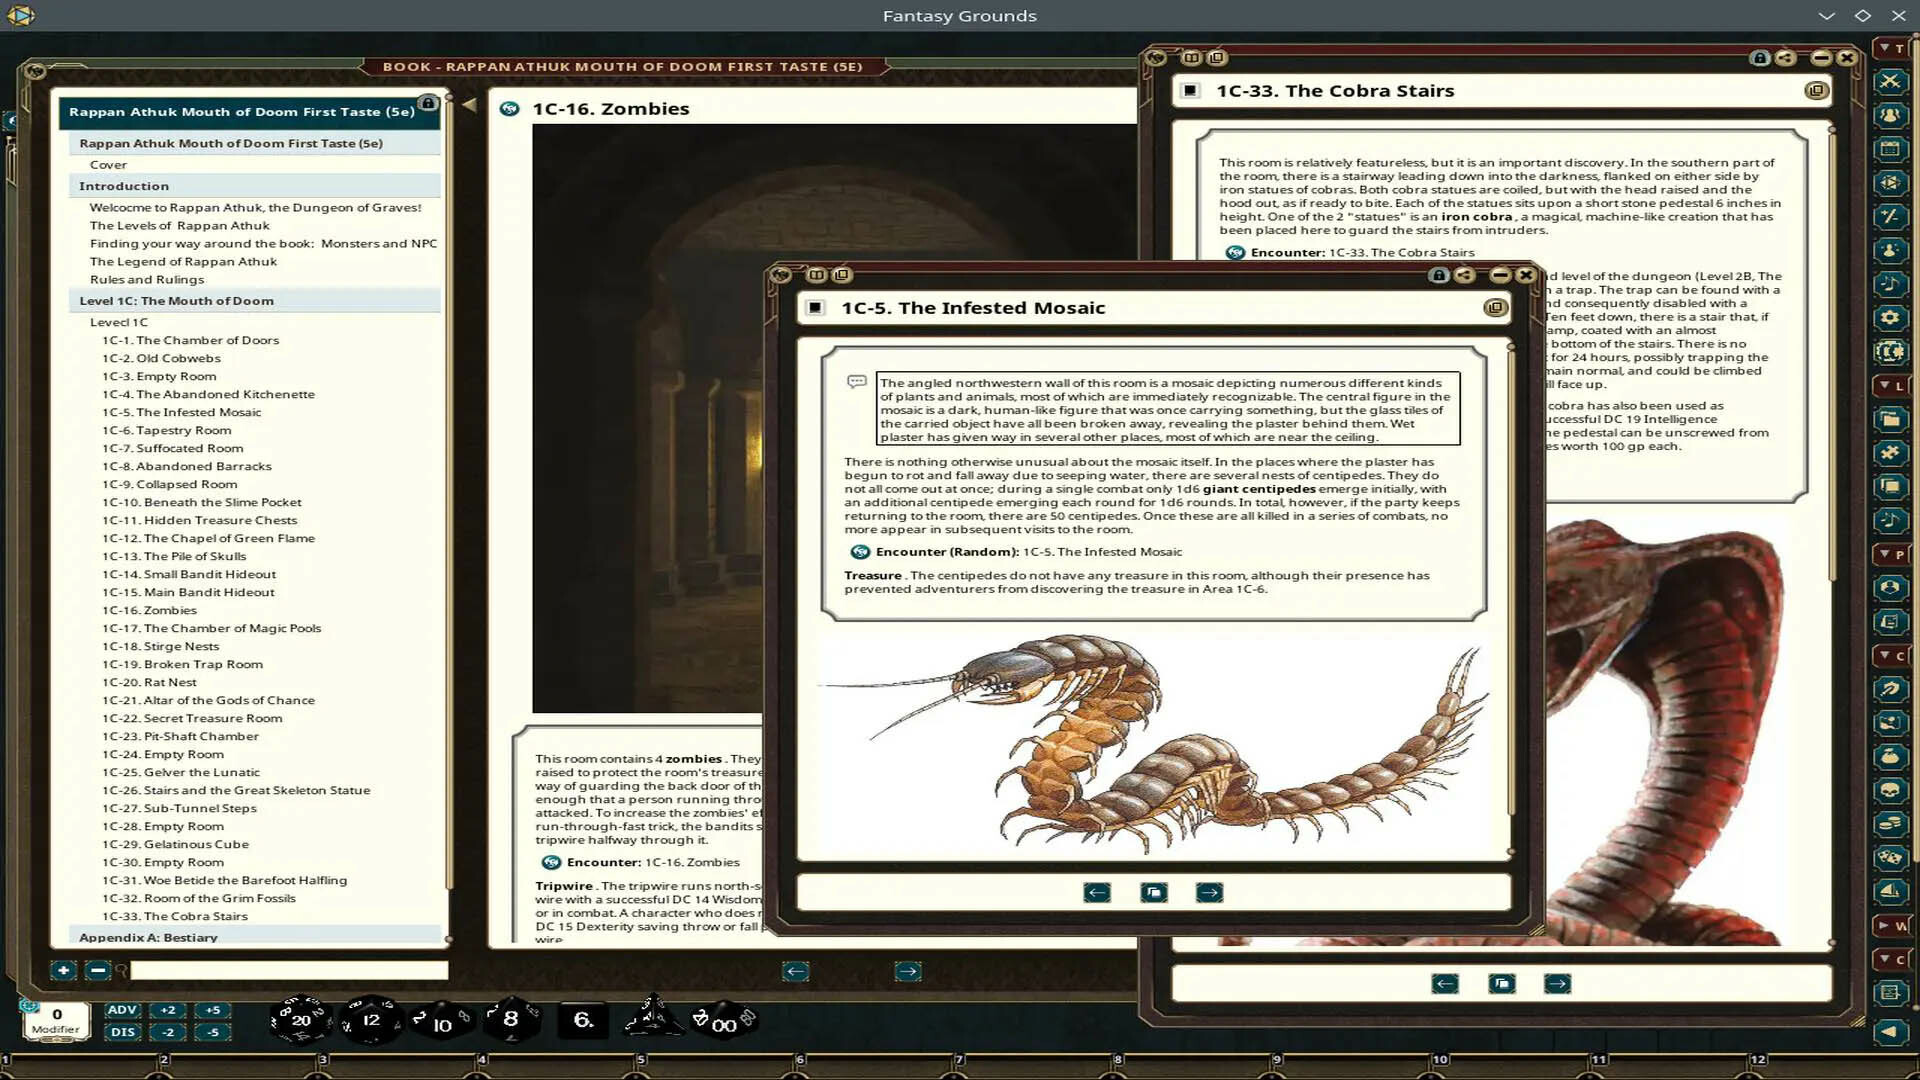Click the crossed swords combat tracker icon
1920x1080 pixels.
1889,81
